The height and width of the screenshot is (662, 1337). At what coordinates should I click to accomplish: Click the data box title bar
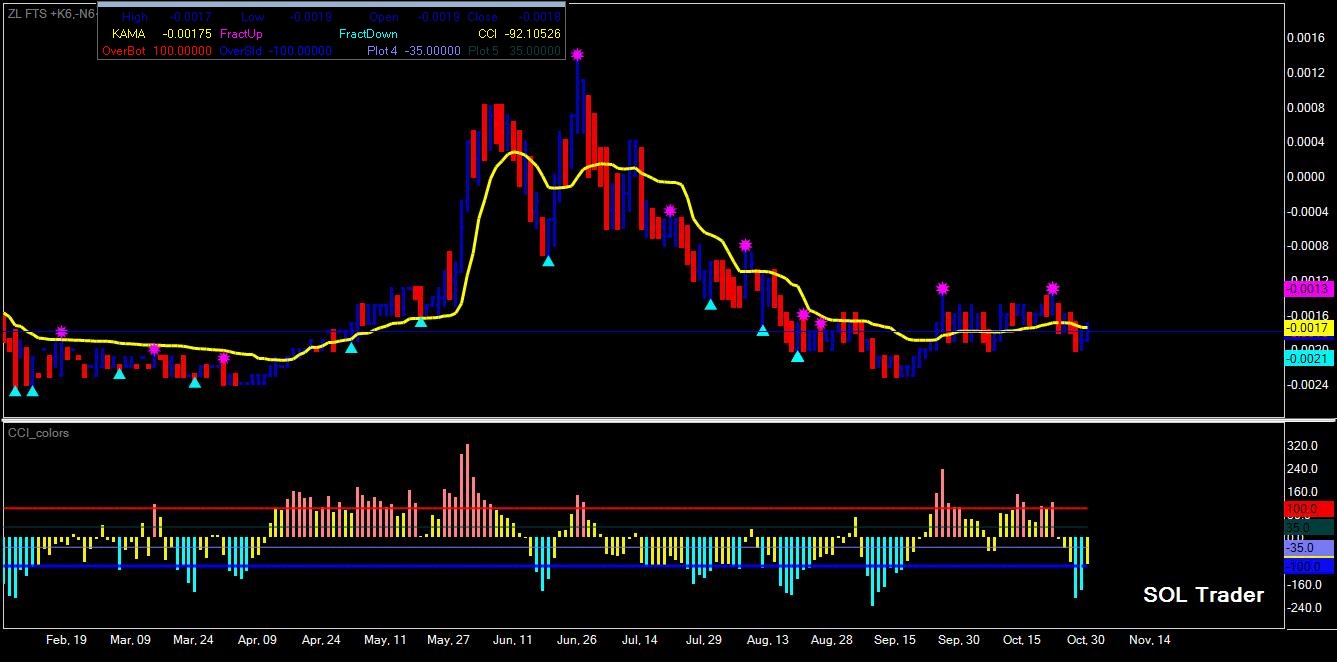click(331, 6)
